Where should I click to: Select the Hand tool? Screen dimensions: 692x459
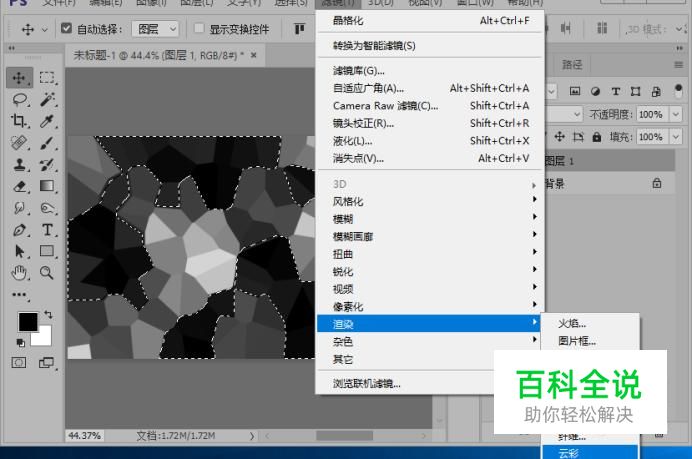[x=19, y=273]
